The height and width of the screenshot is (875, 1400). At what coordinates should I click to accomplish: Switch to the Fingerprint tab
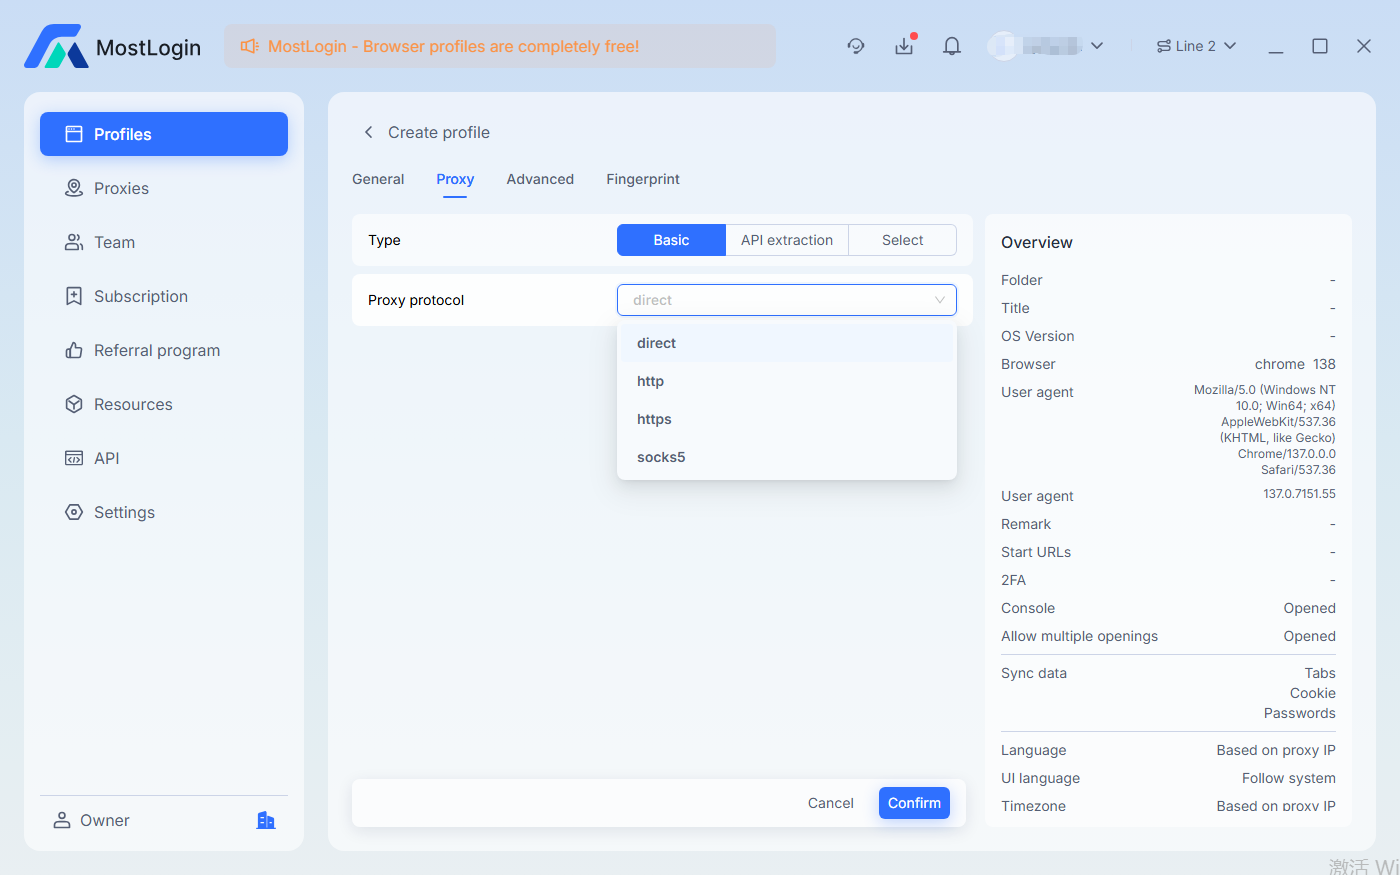643,179
